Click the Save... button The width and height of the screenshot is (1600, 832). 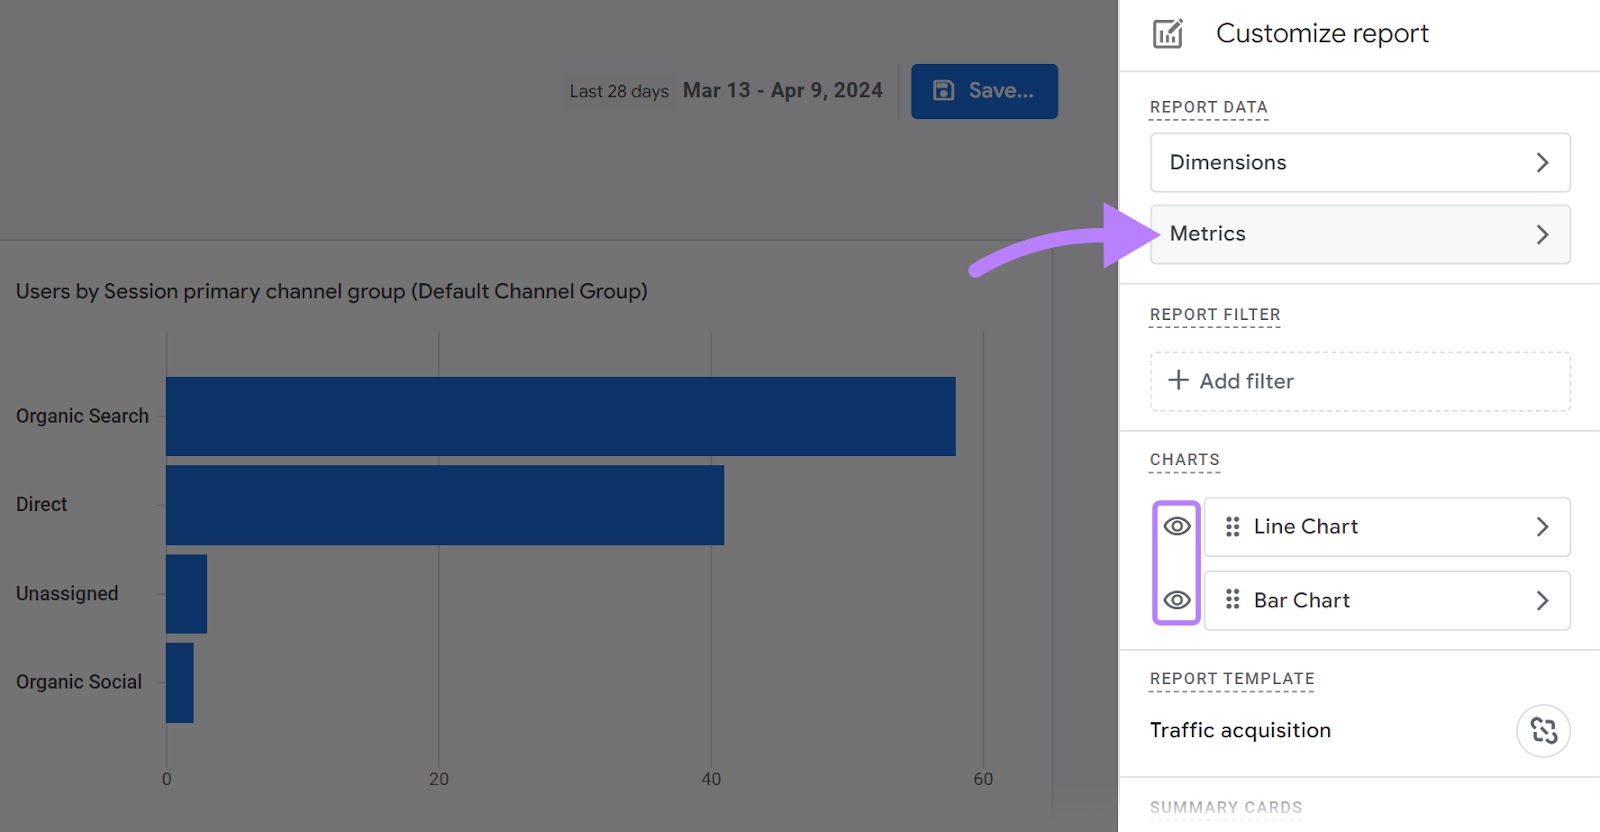point(984,91)
